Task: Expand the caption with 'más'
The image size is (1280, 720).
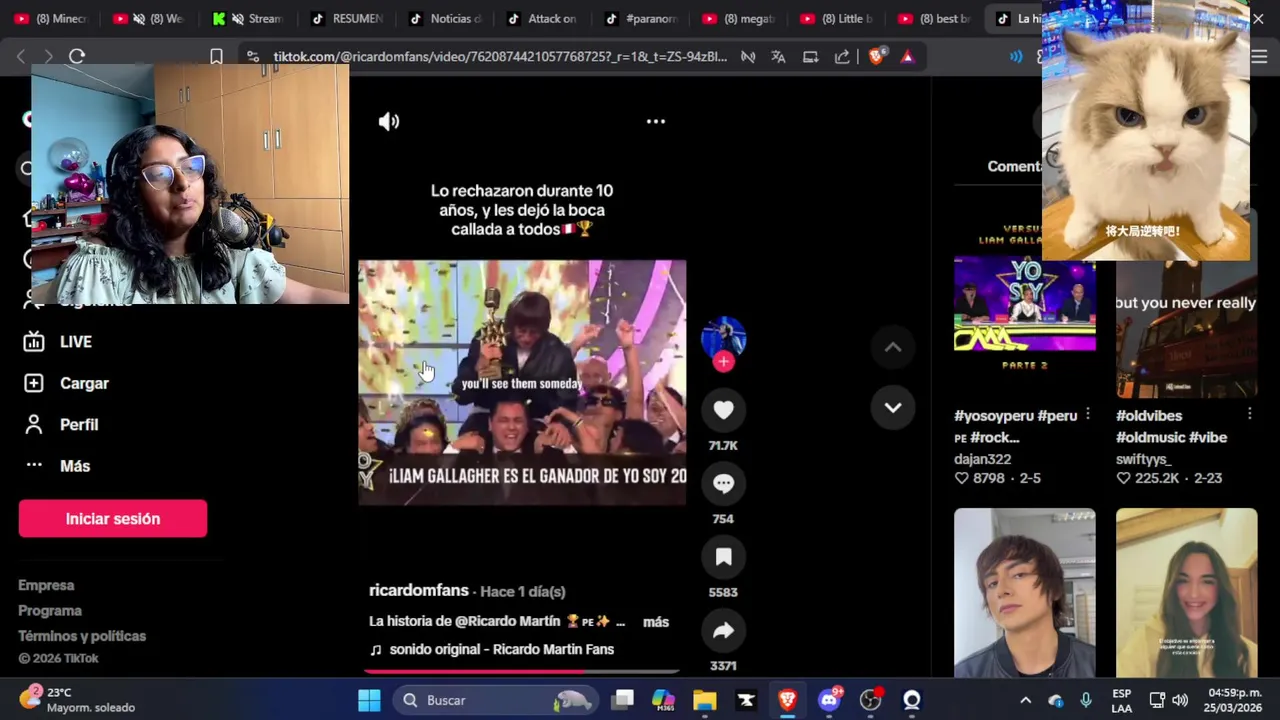Action: pos(656,622)
